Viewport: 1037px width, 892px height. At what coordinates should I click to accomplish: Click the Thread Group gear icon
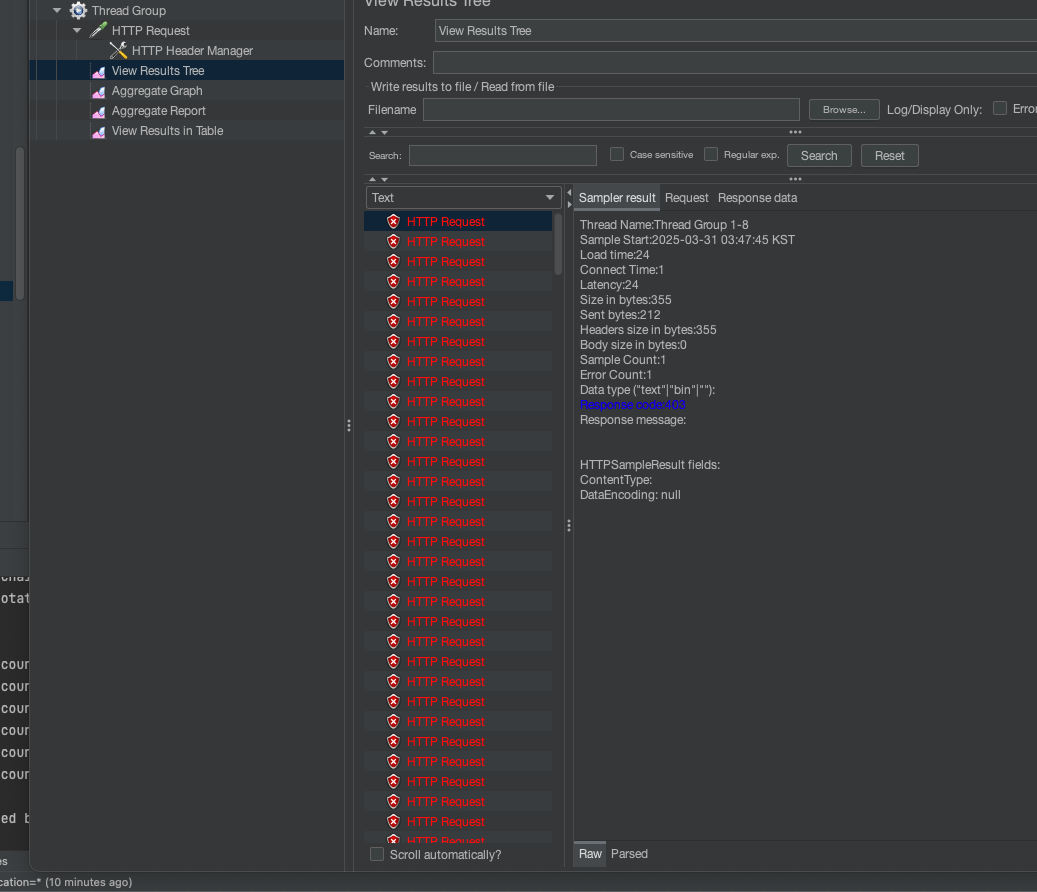tap(78, 11)
